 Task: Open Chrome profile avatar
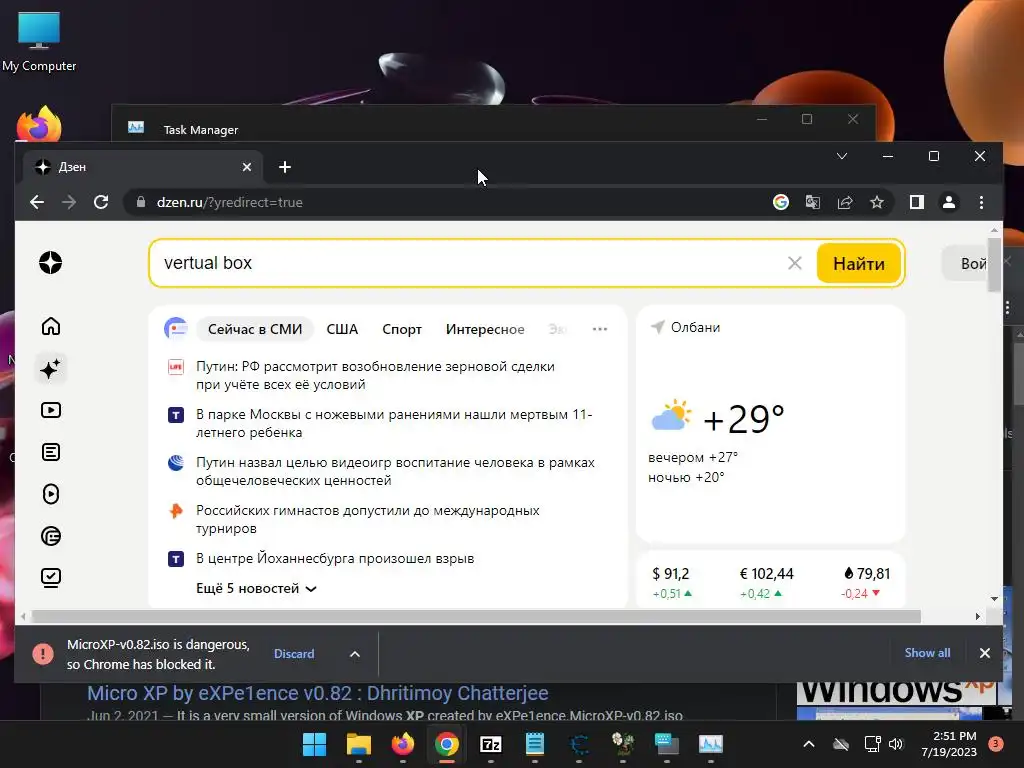pos(949,202)
